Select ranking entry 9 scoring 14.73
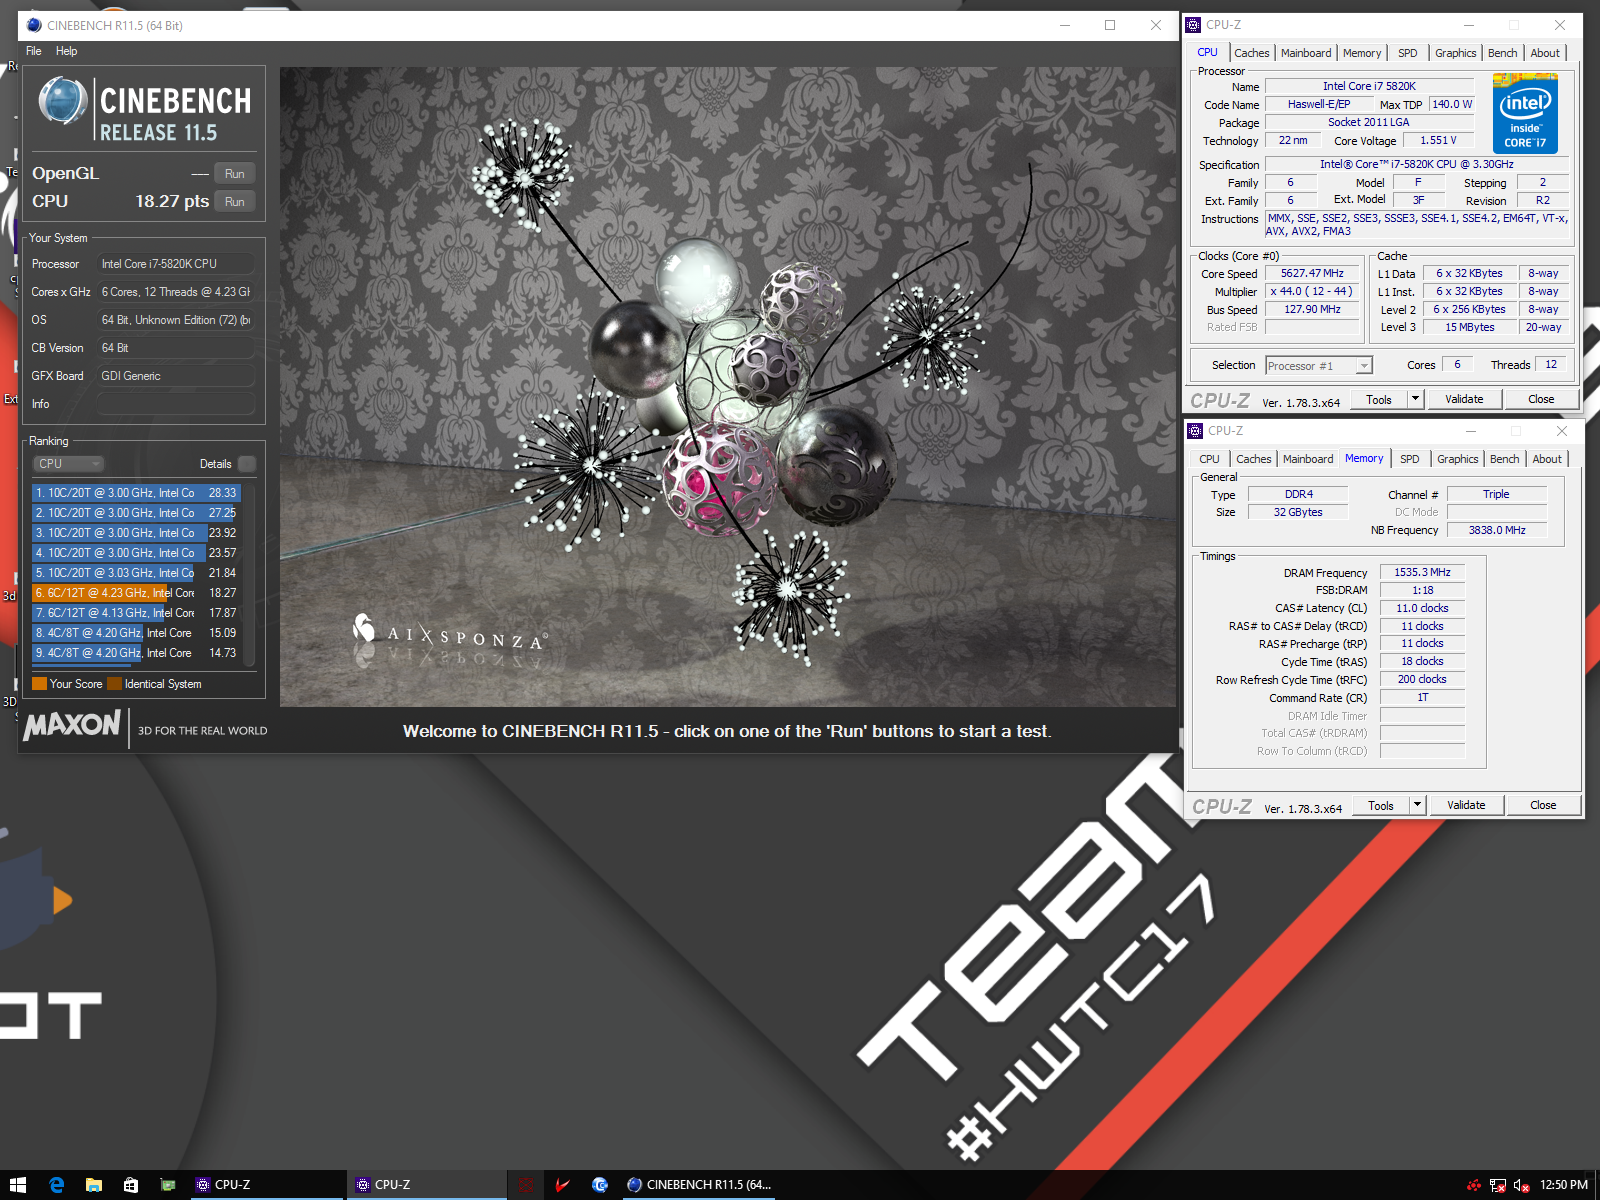 (136, 653)
